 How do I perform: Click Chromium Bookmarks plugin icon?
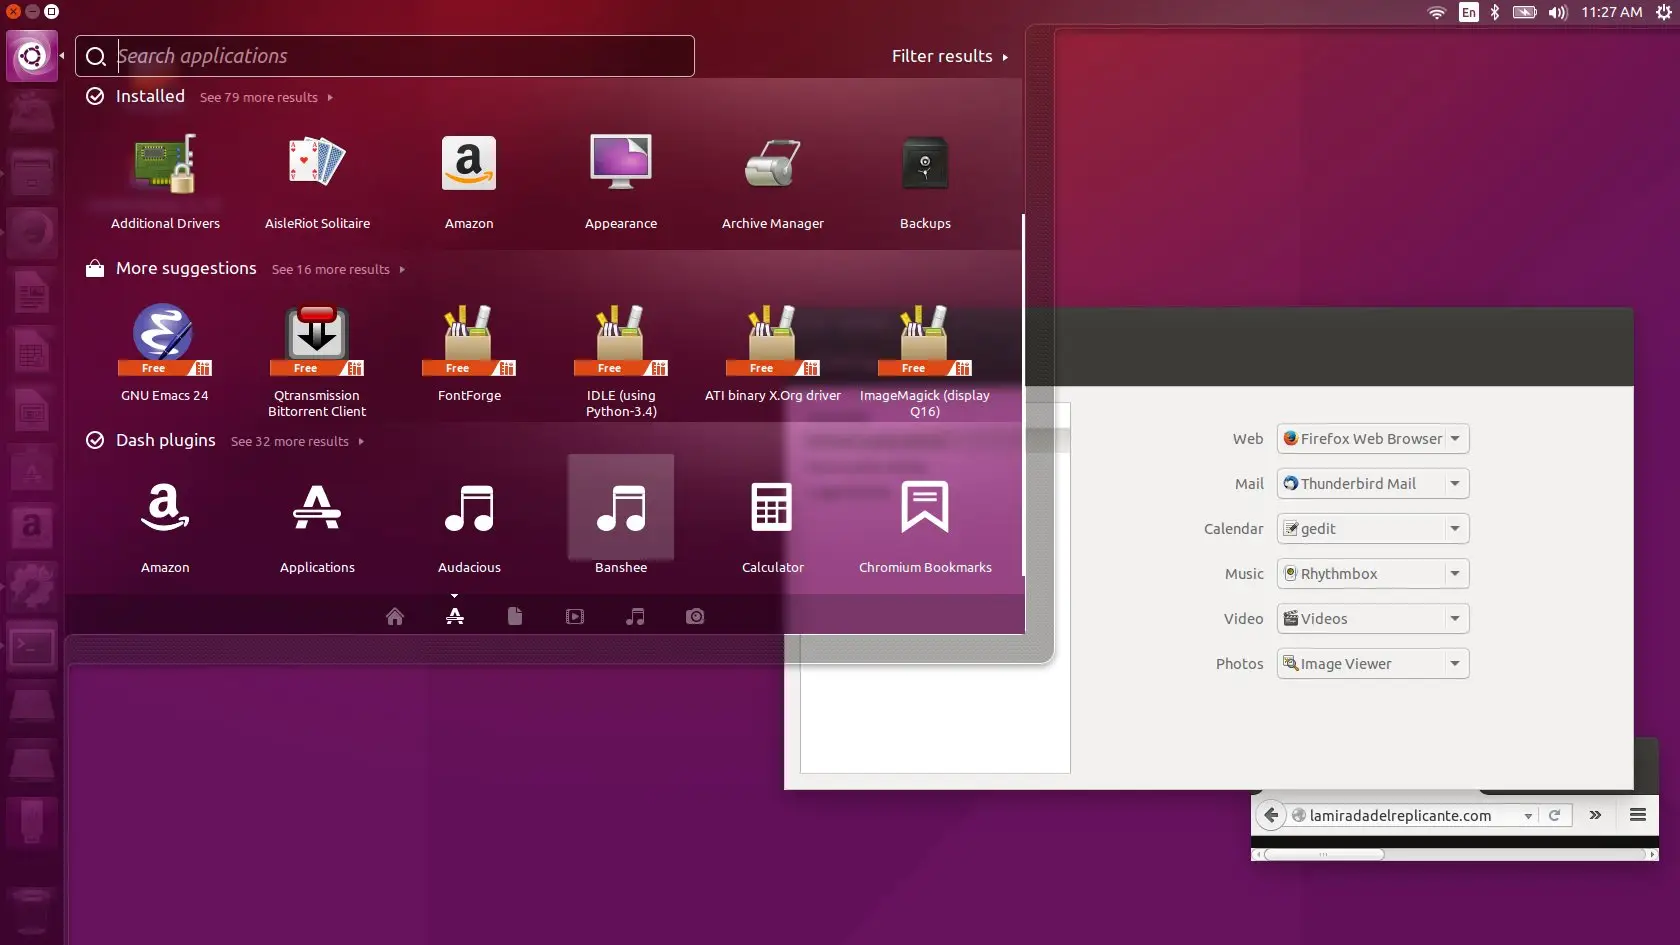pyautogui.click(x=924, y=509)
